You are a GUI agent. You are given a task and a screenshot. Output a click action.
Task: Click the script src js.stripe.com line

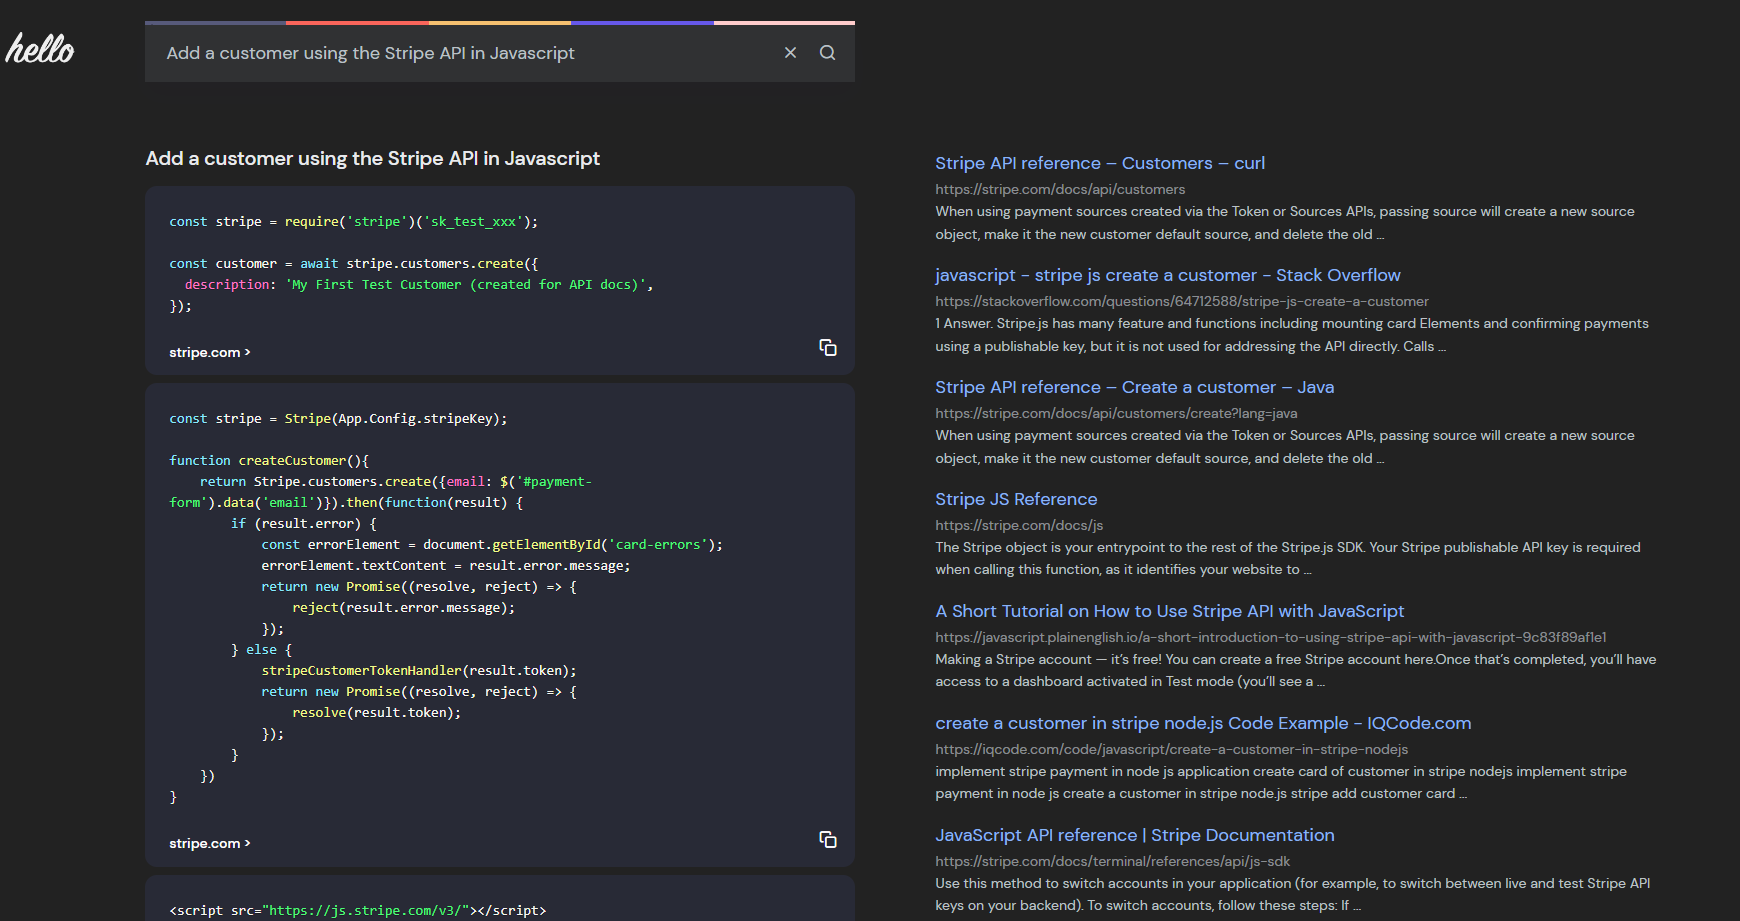pyautogui.click(x=358, y=910)
